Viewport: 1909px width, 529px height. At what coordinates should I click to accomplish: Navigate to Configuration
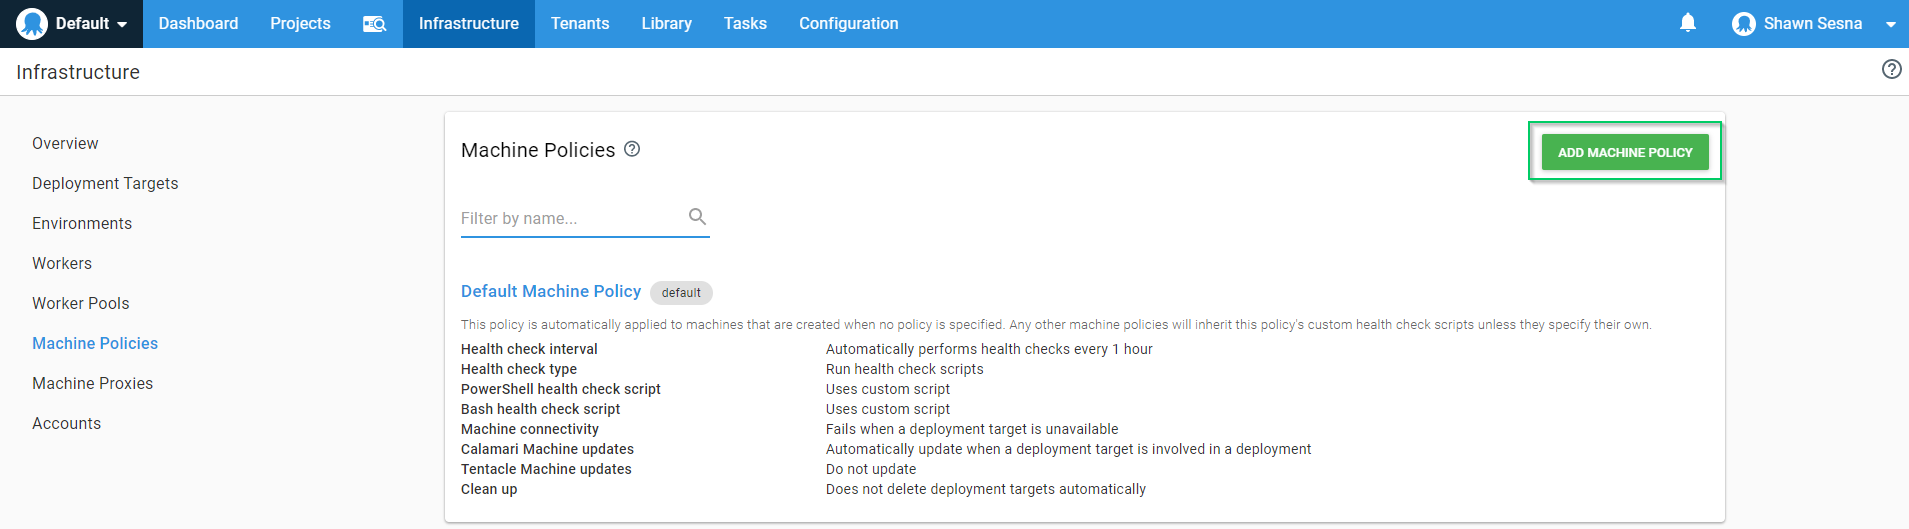pyautogui.click(x=848, y=24)
